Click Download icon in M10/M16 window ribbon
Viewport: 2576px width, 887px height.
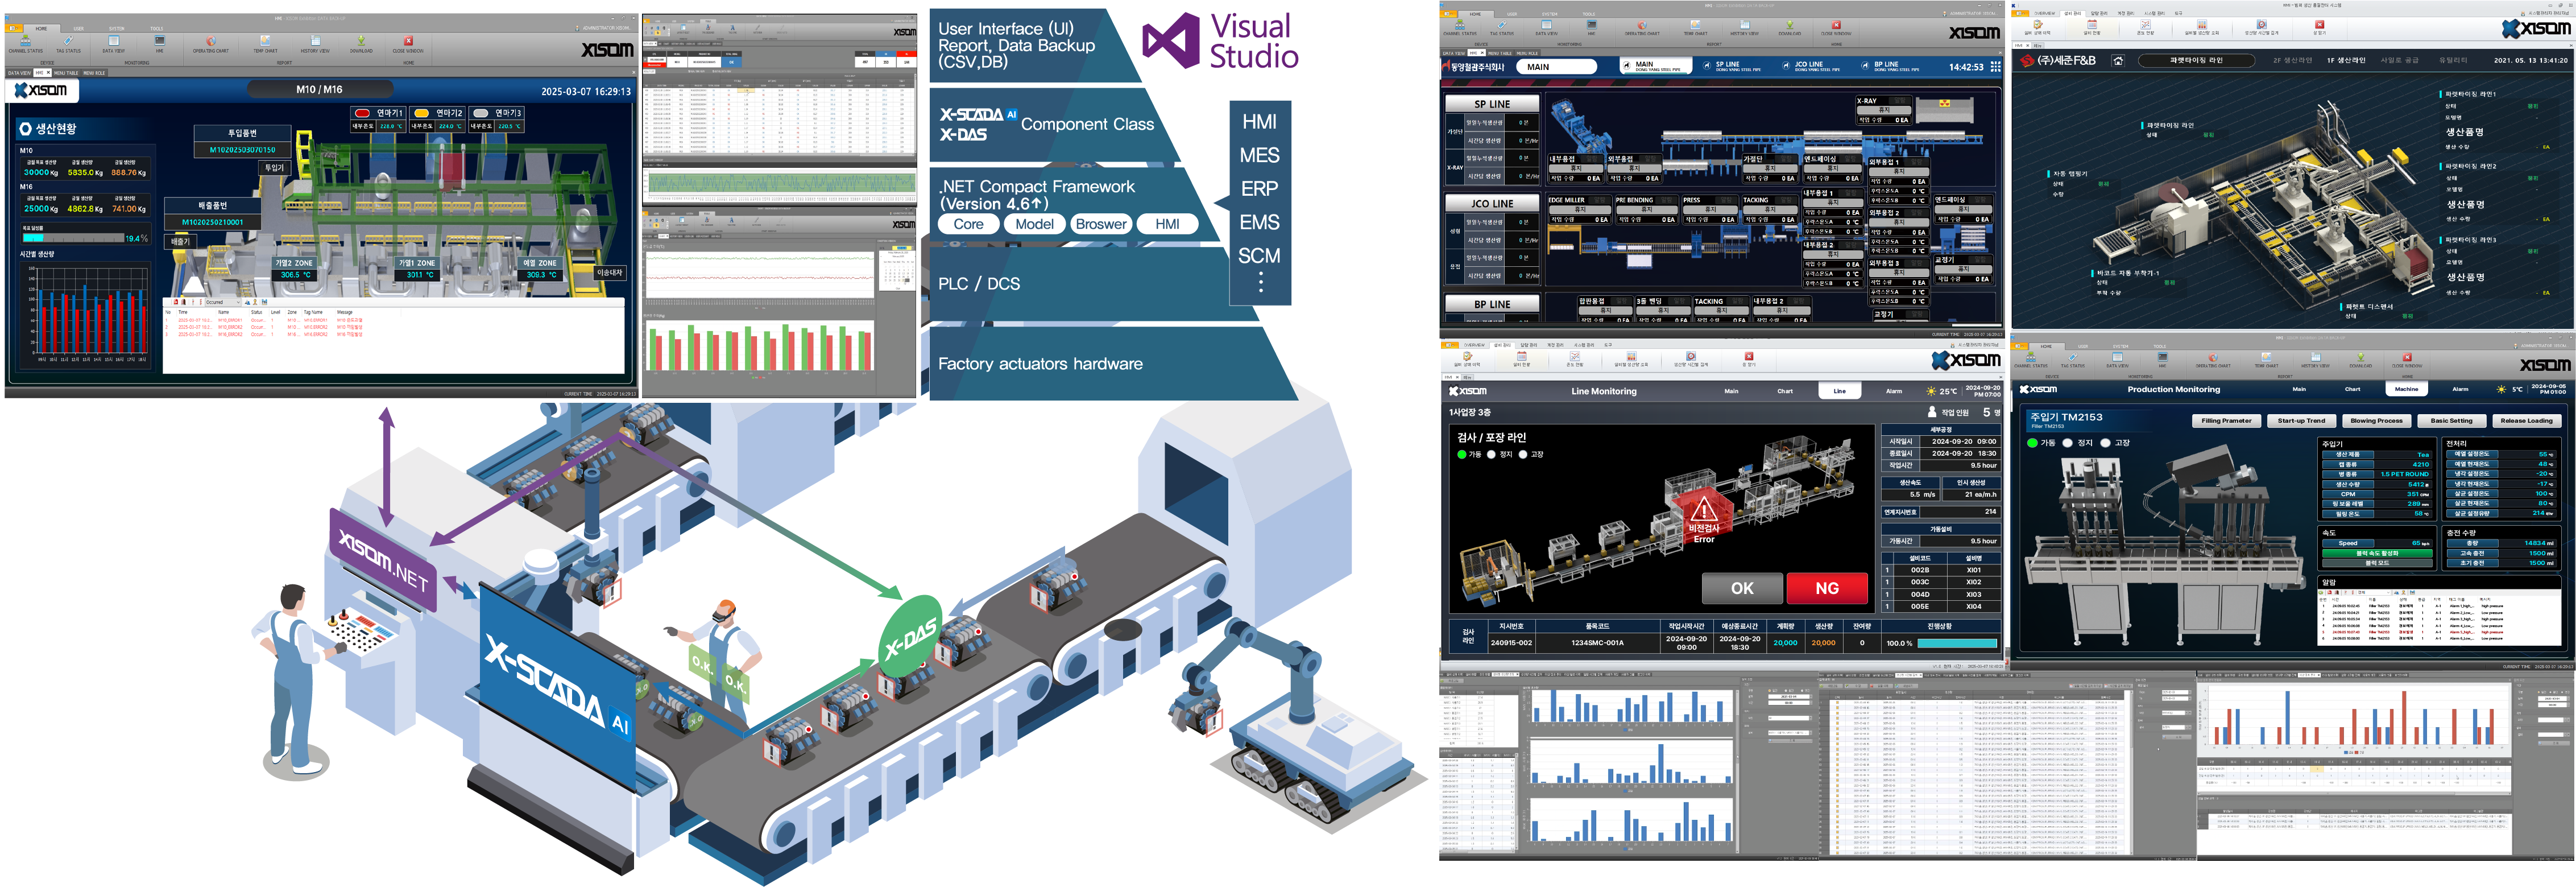coord(362,44)
